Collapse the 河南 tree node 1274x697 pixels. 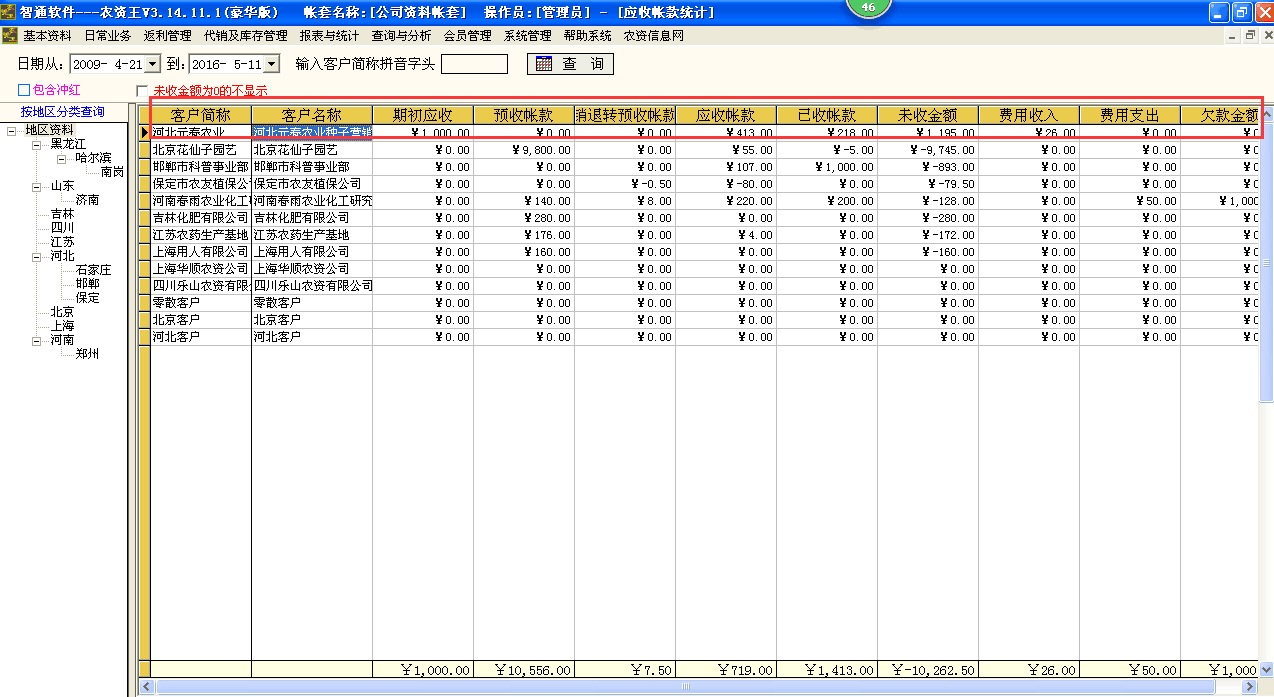(36, 340)
